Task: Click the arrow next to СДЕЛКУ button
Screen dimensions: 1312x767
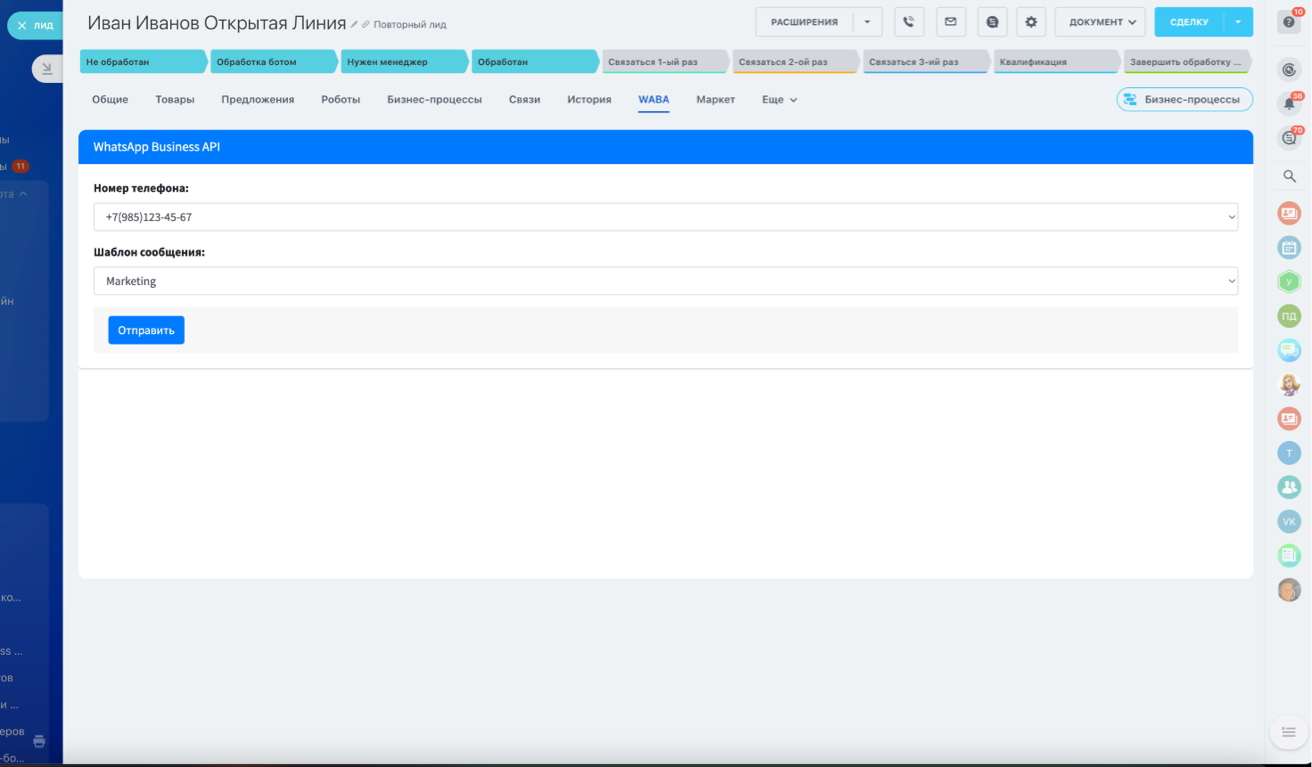Action: point(1238,22)
